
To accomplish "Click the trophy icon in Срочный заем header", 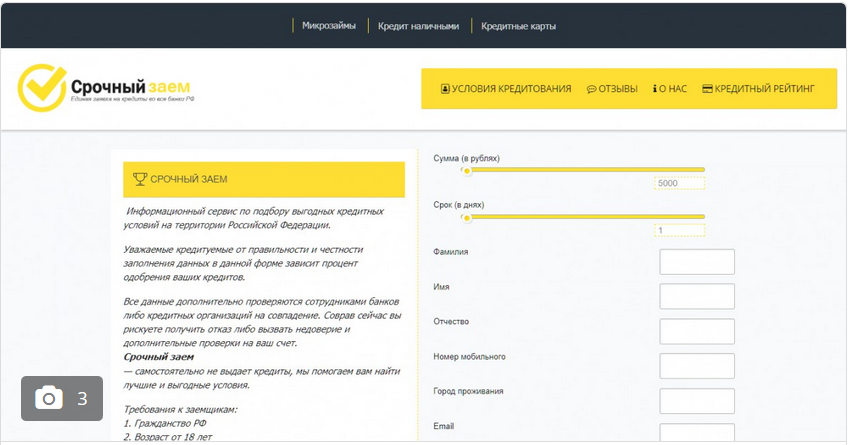I will point(140,179).
